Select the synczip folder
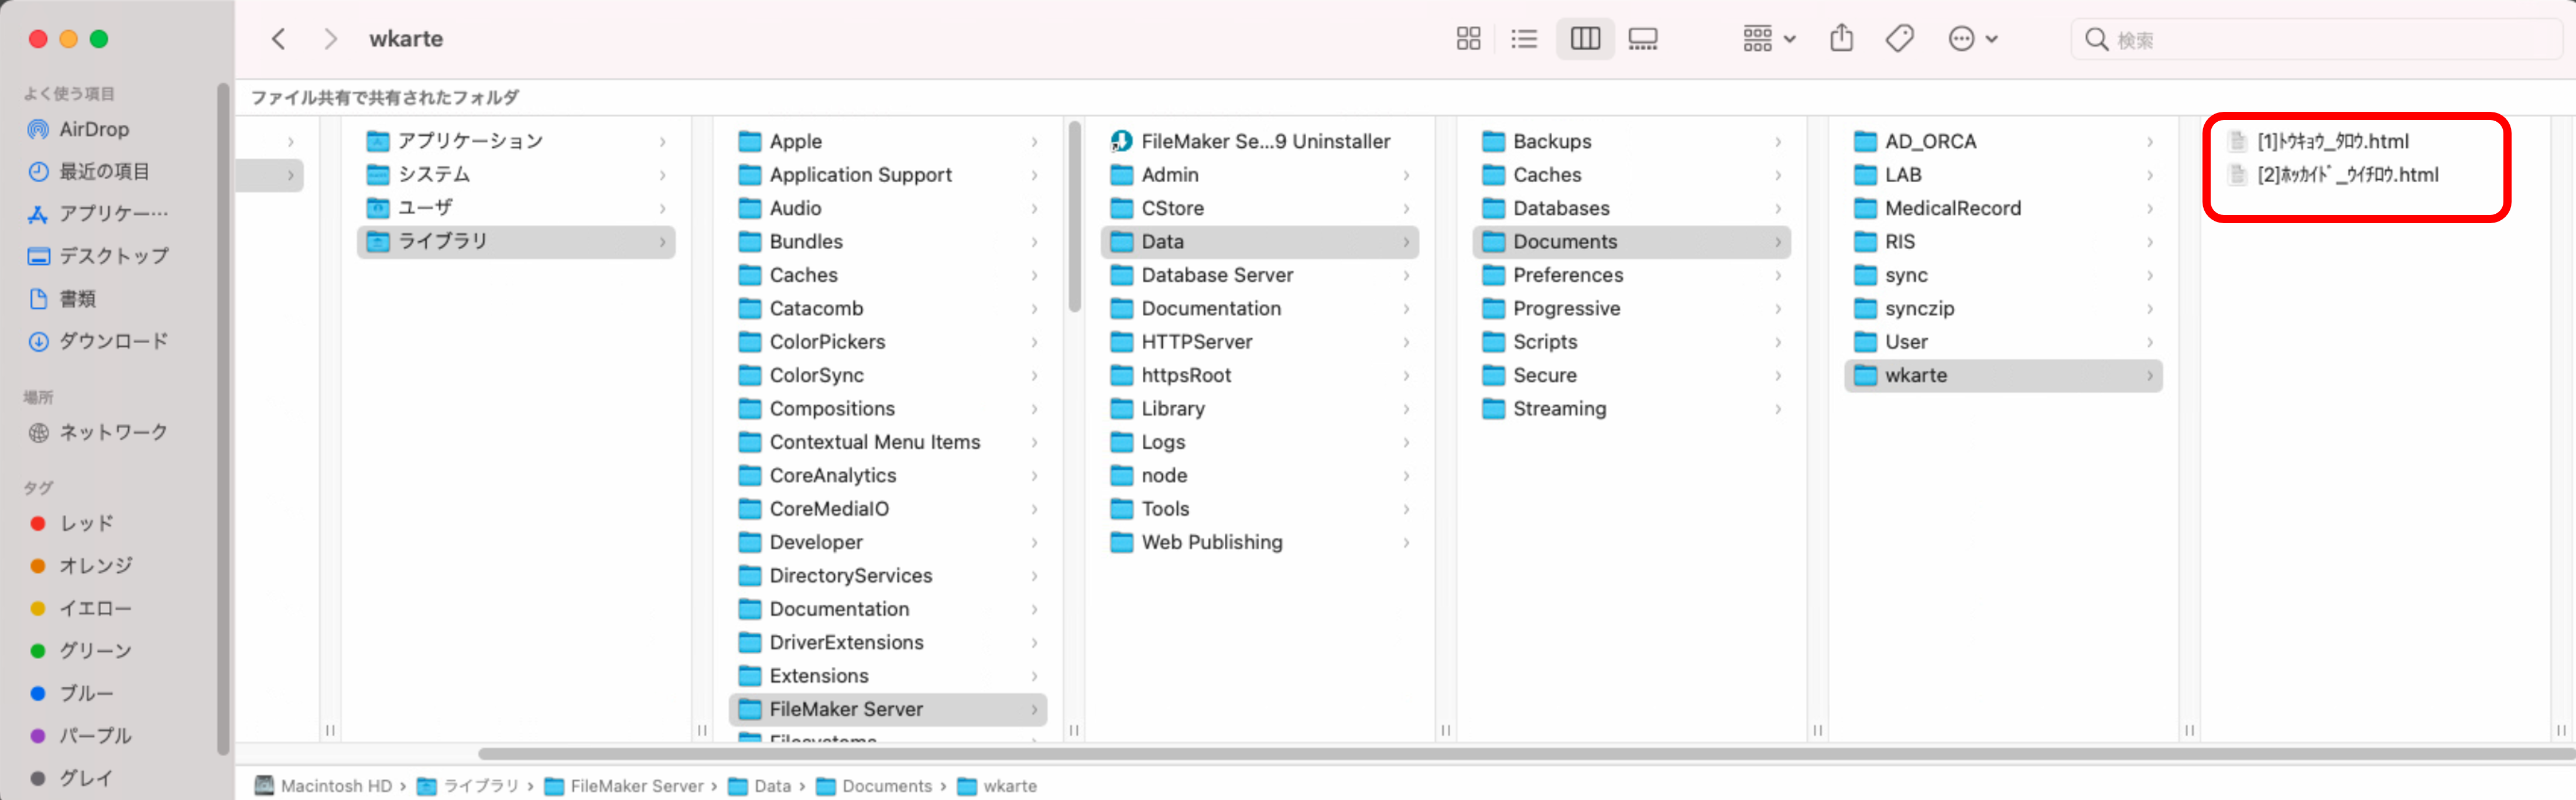Image resolution: width=2576 pixels, height=800 pixels. coord(2004,308)
